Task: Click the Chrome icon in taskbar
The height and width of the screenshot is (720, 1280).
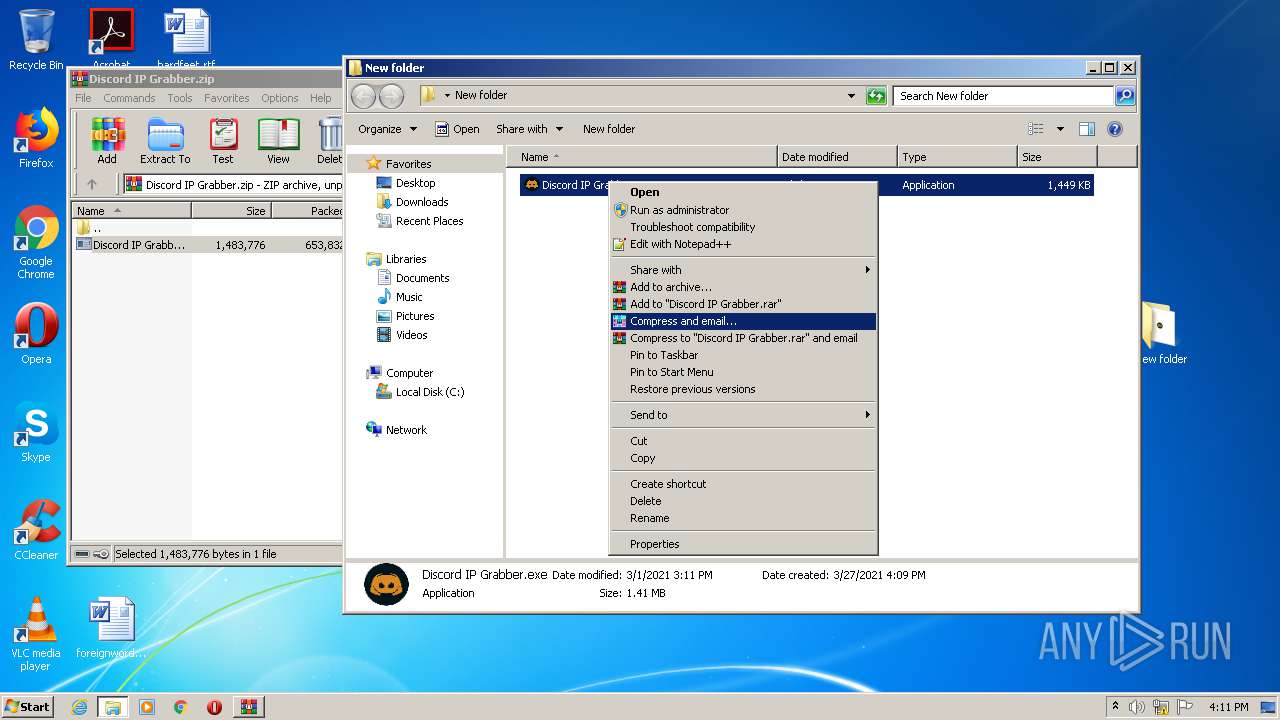Action: point(181,707)
